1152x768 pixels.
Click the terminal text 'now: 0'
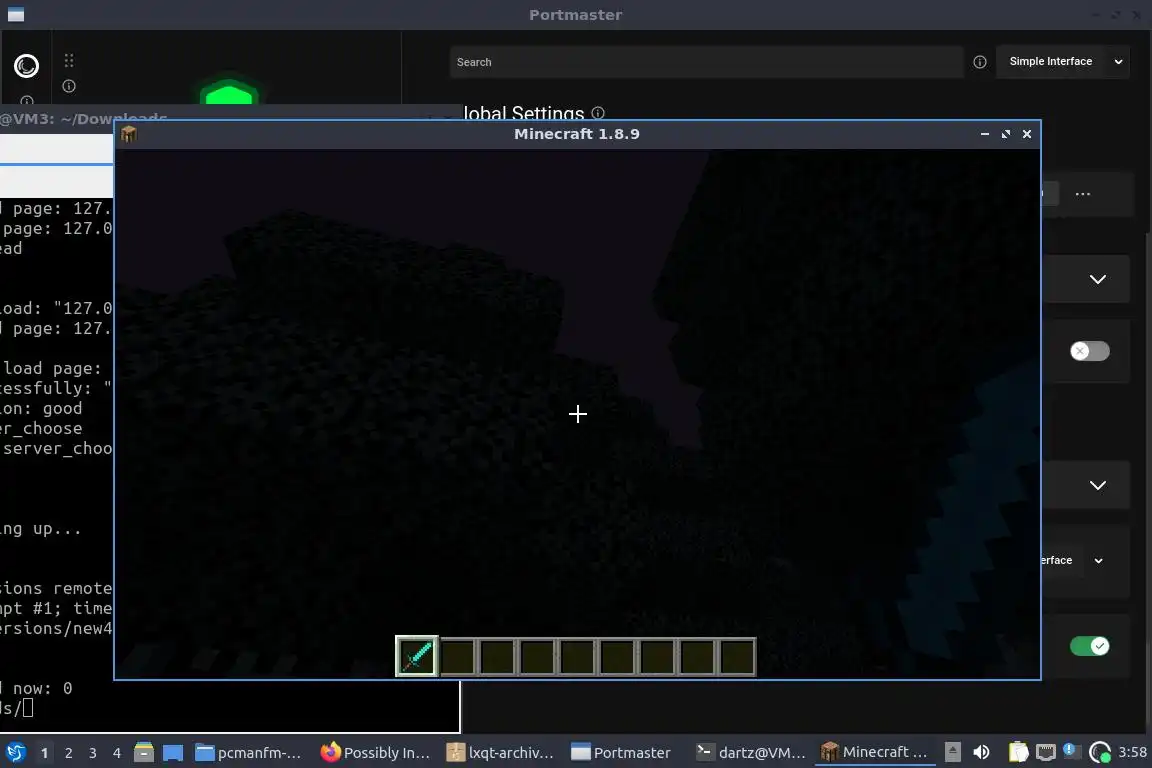tap(43, 689)
